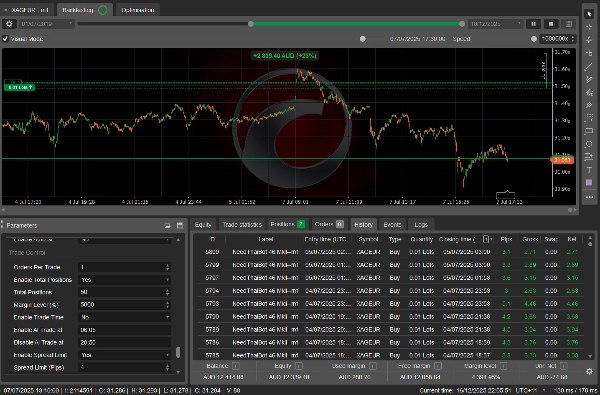This screenshot has width=600, height=395.
Task: Pause the backtest playback
Action: coord(533,24)
